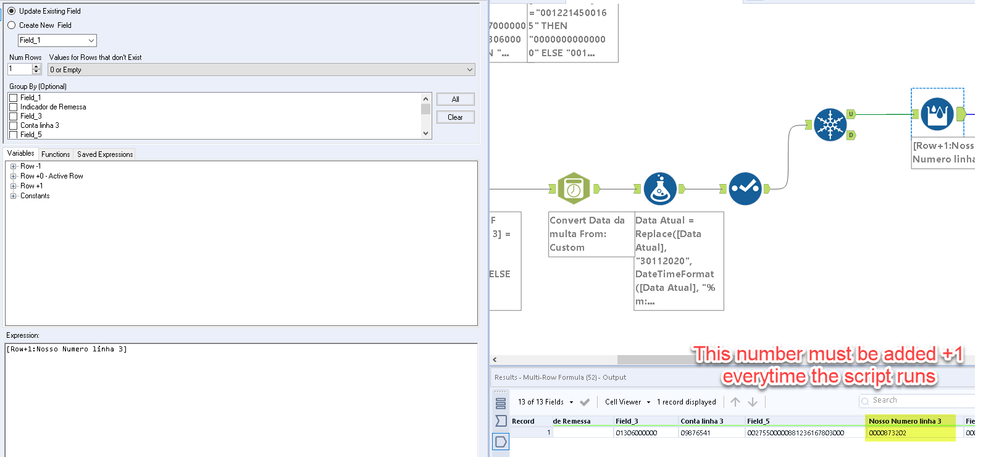Open the Cell Viewer dropdown
Image resolution: width=999 pixels, height=457 pixels.
pos(628,402)
